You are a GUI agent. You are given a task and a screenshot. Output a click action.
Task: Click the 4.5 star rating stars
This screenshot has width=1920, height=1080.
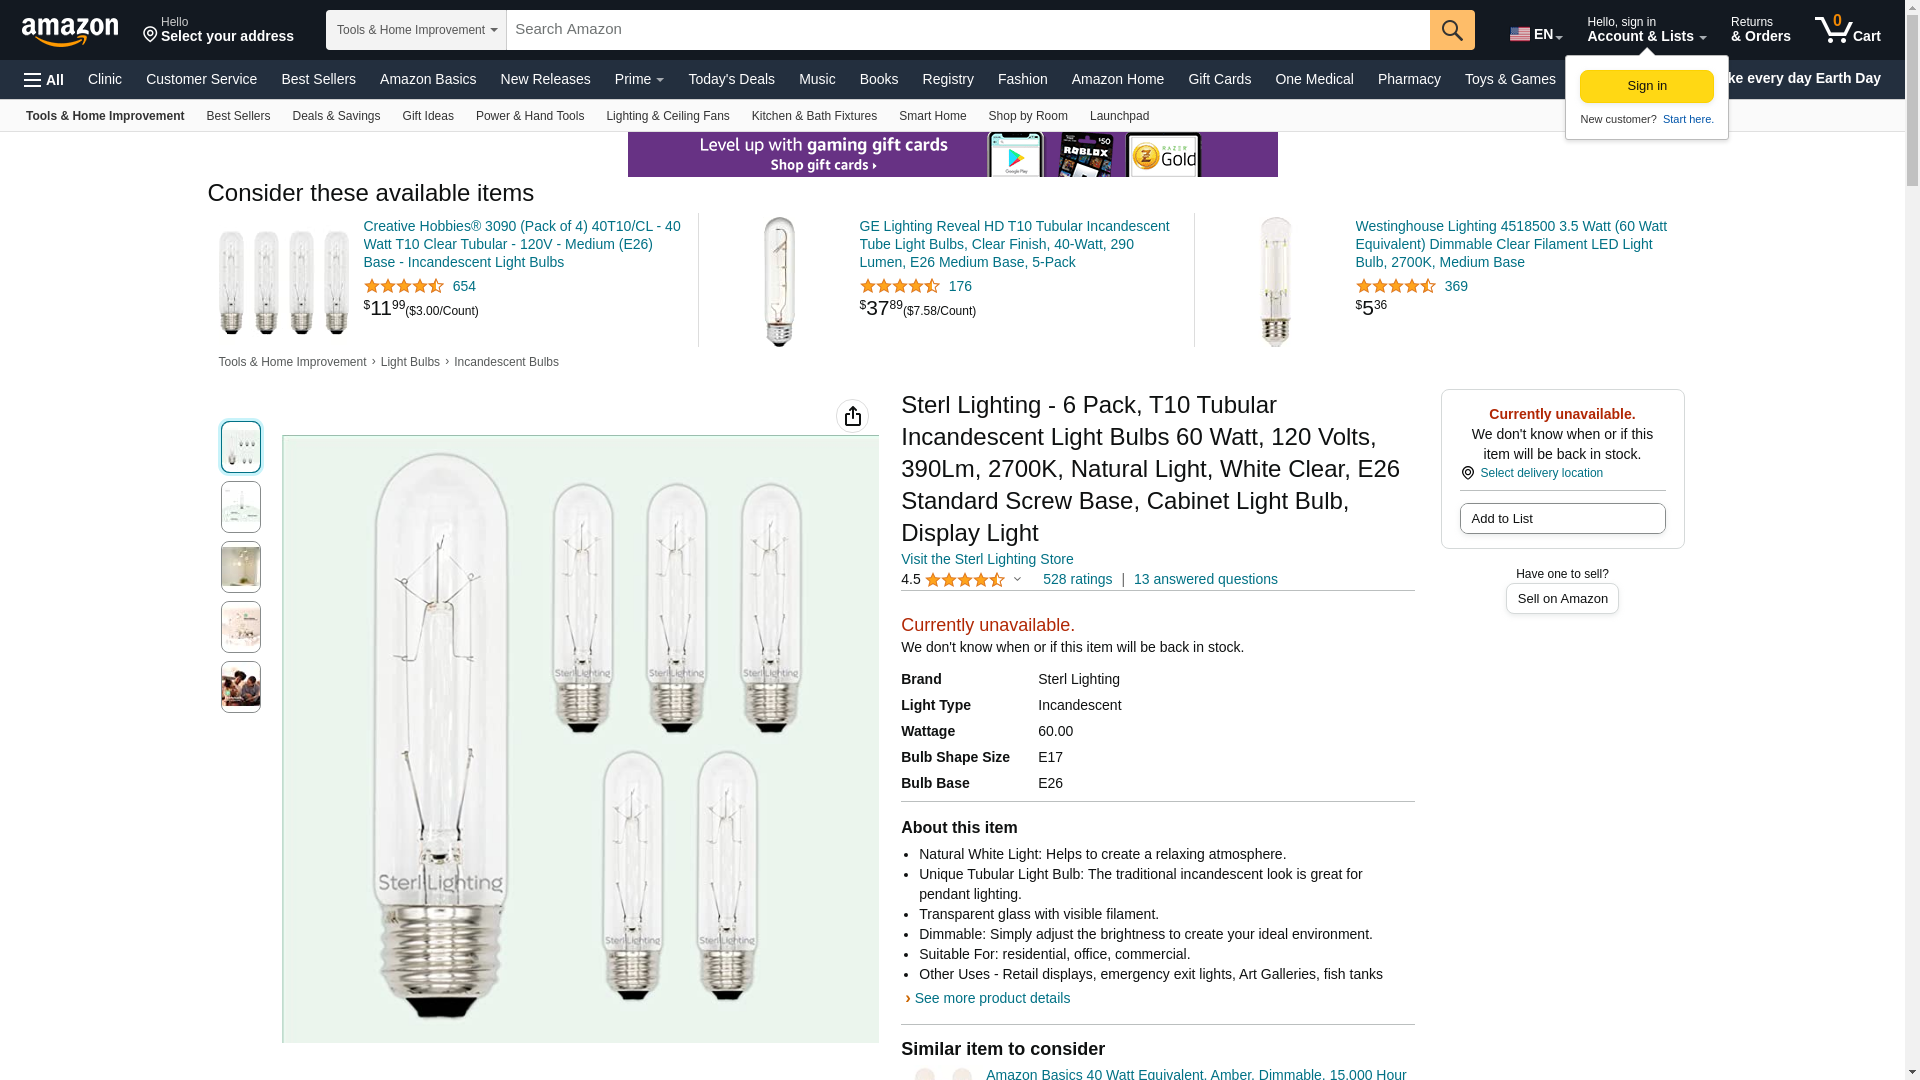click(965, 580)
